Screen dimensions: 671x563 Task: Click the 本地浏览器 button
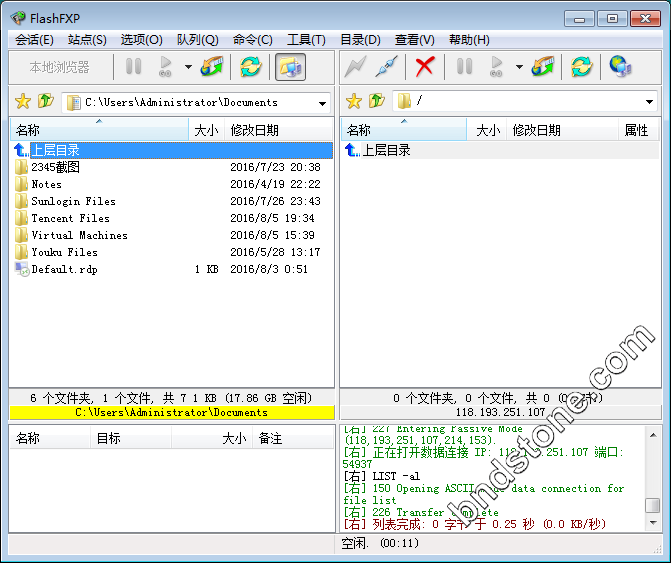coord(59,67)
